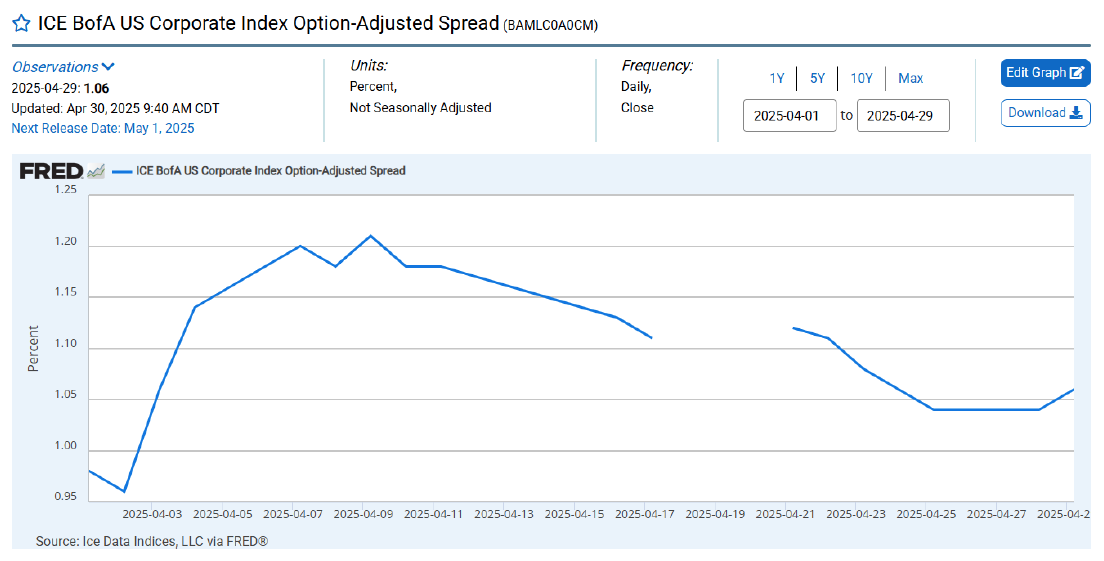
Task: Click the series name in the chart legend
Action: [x=270, y=171]
